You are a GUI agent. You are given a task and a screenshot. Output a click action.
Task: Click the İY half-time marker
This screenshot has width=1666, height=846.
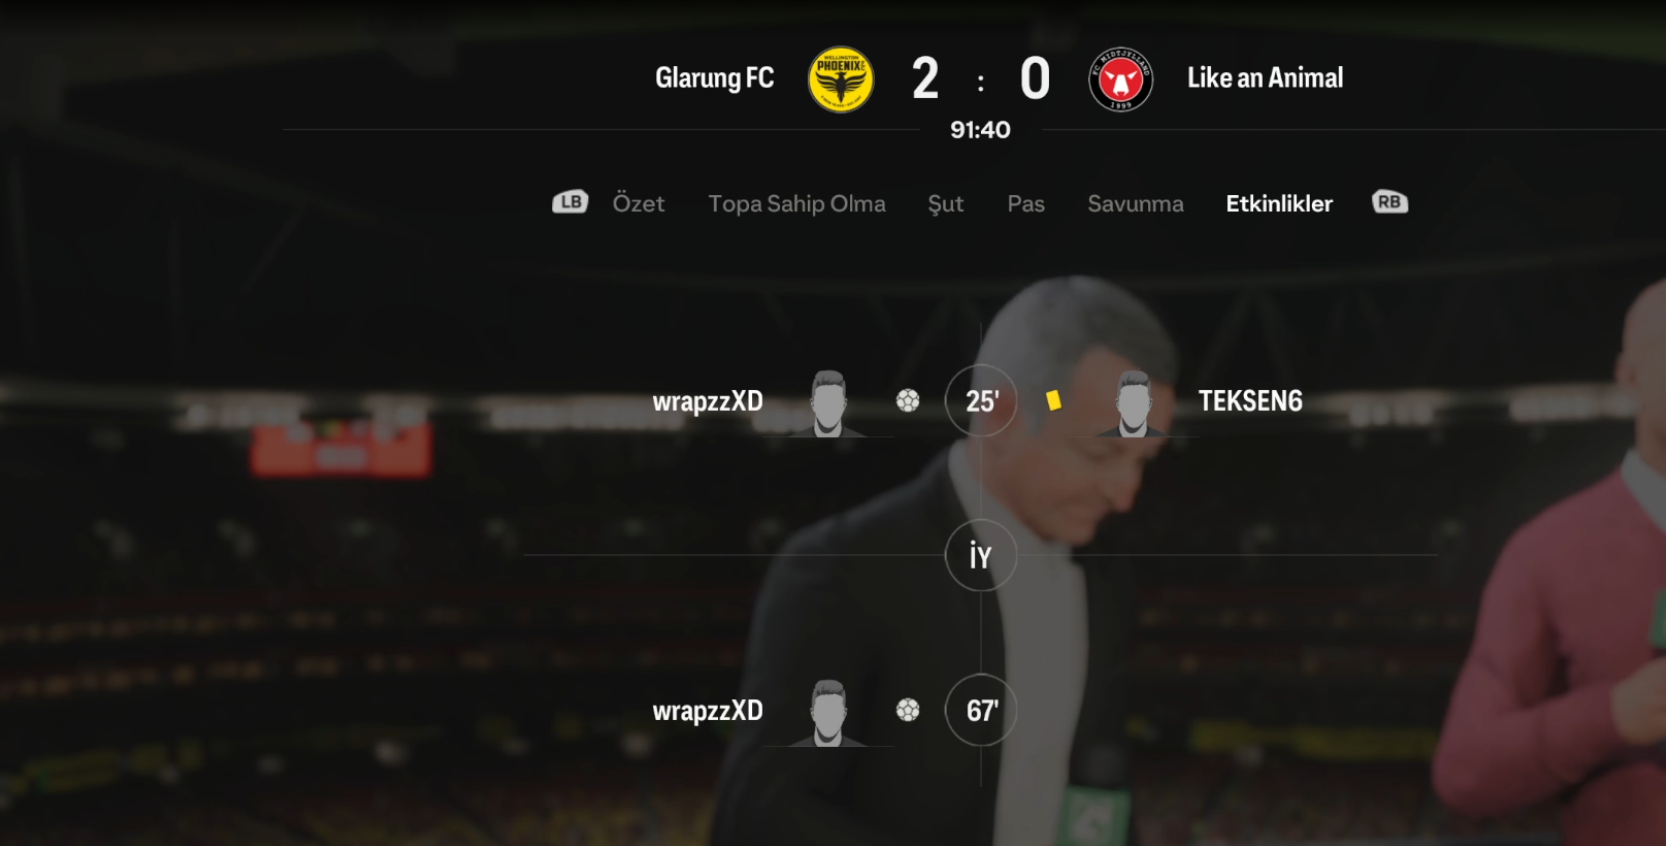[x=981, y=555]
